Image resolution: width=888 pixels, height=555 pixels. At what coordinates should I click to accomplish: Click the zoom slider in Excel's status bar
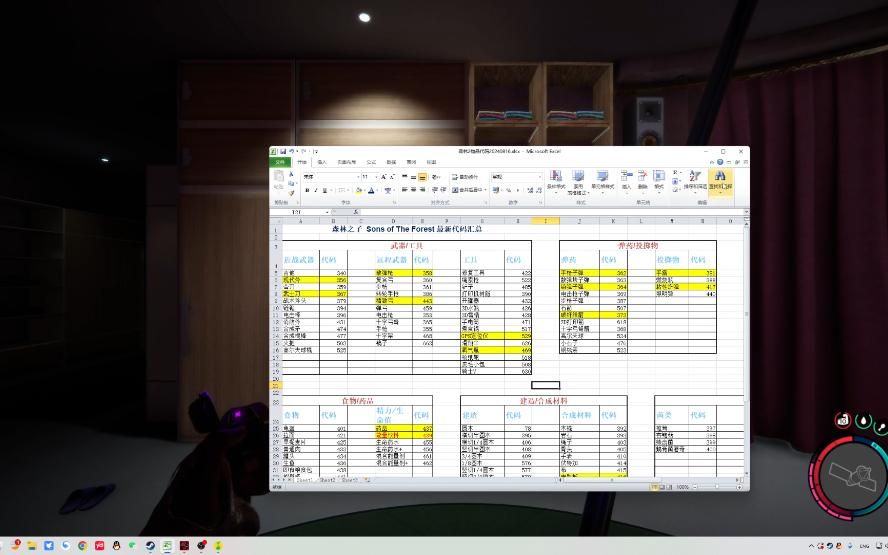click(716, 486)
